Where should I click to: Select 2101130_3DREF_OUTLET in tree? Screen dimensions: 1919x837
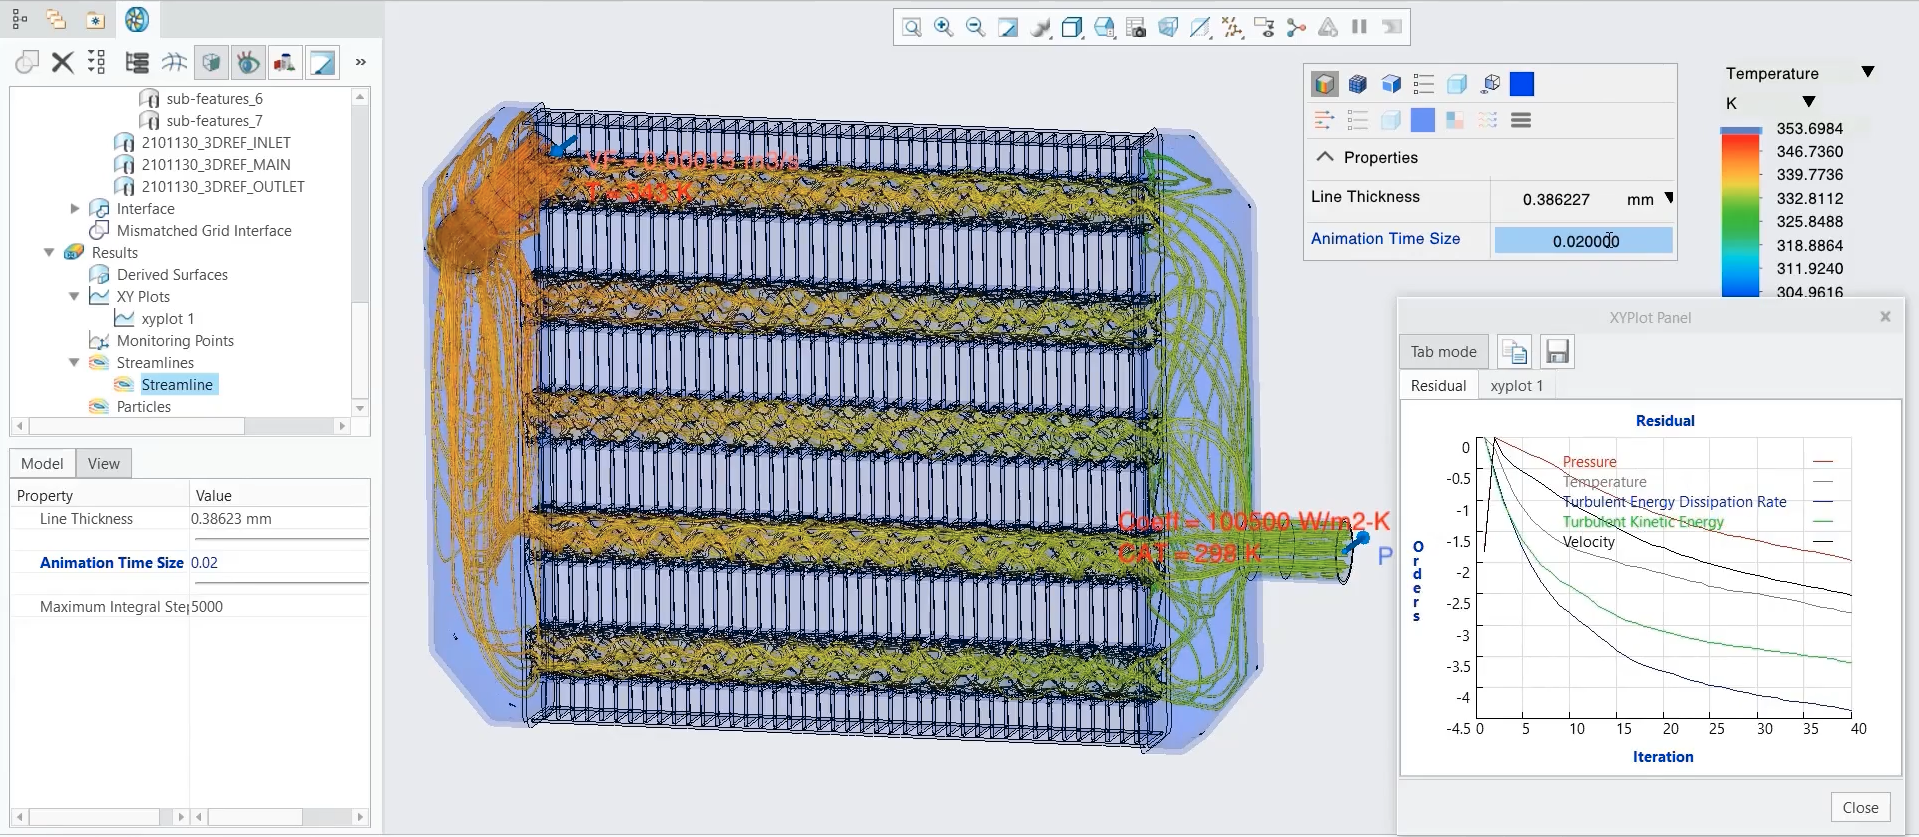point(223,186)
